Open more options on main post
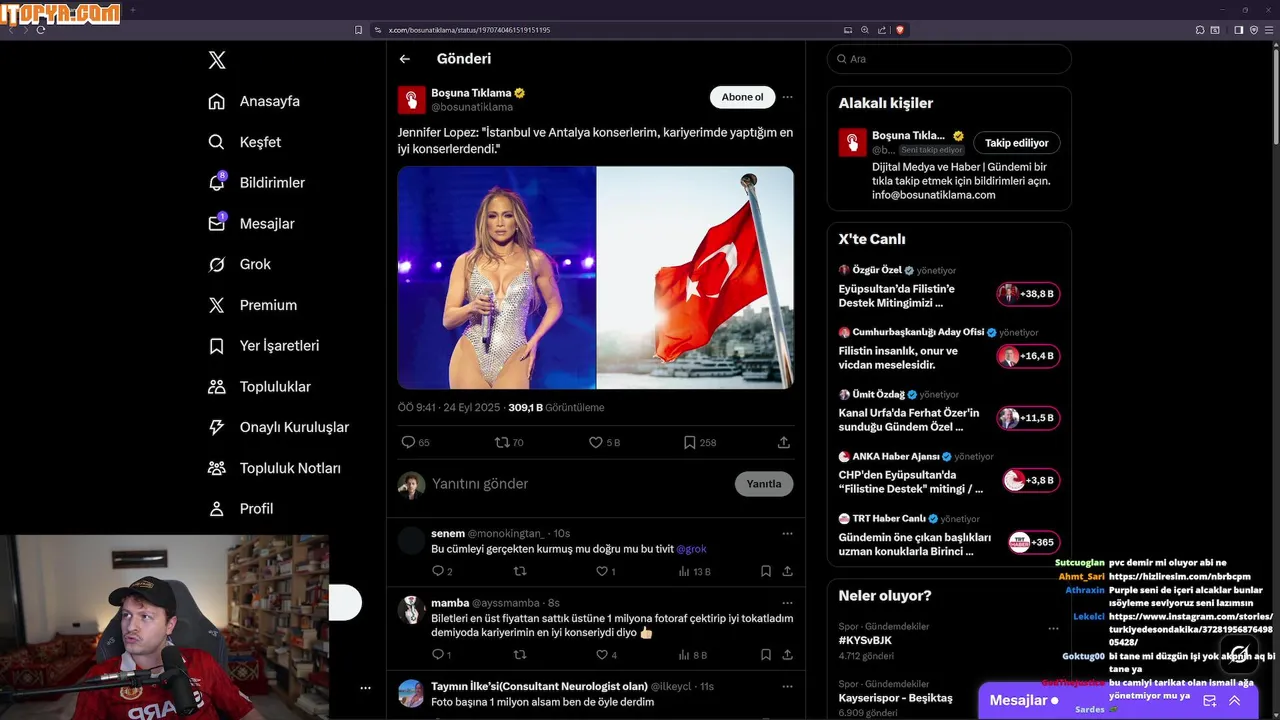 (788, 97)
